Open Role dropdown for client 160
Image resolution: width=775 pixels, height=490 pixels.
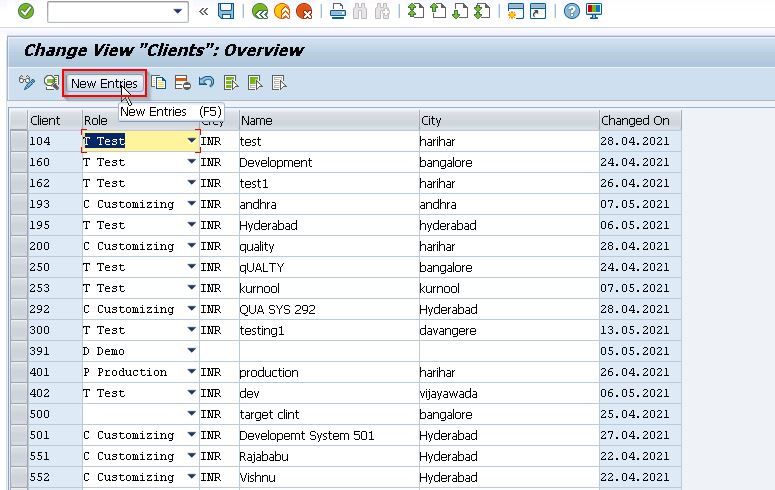click(192, 162)
